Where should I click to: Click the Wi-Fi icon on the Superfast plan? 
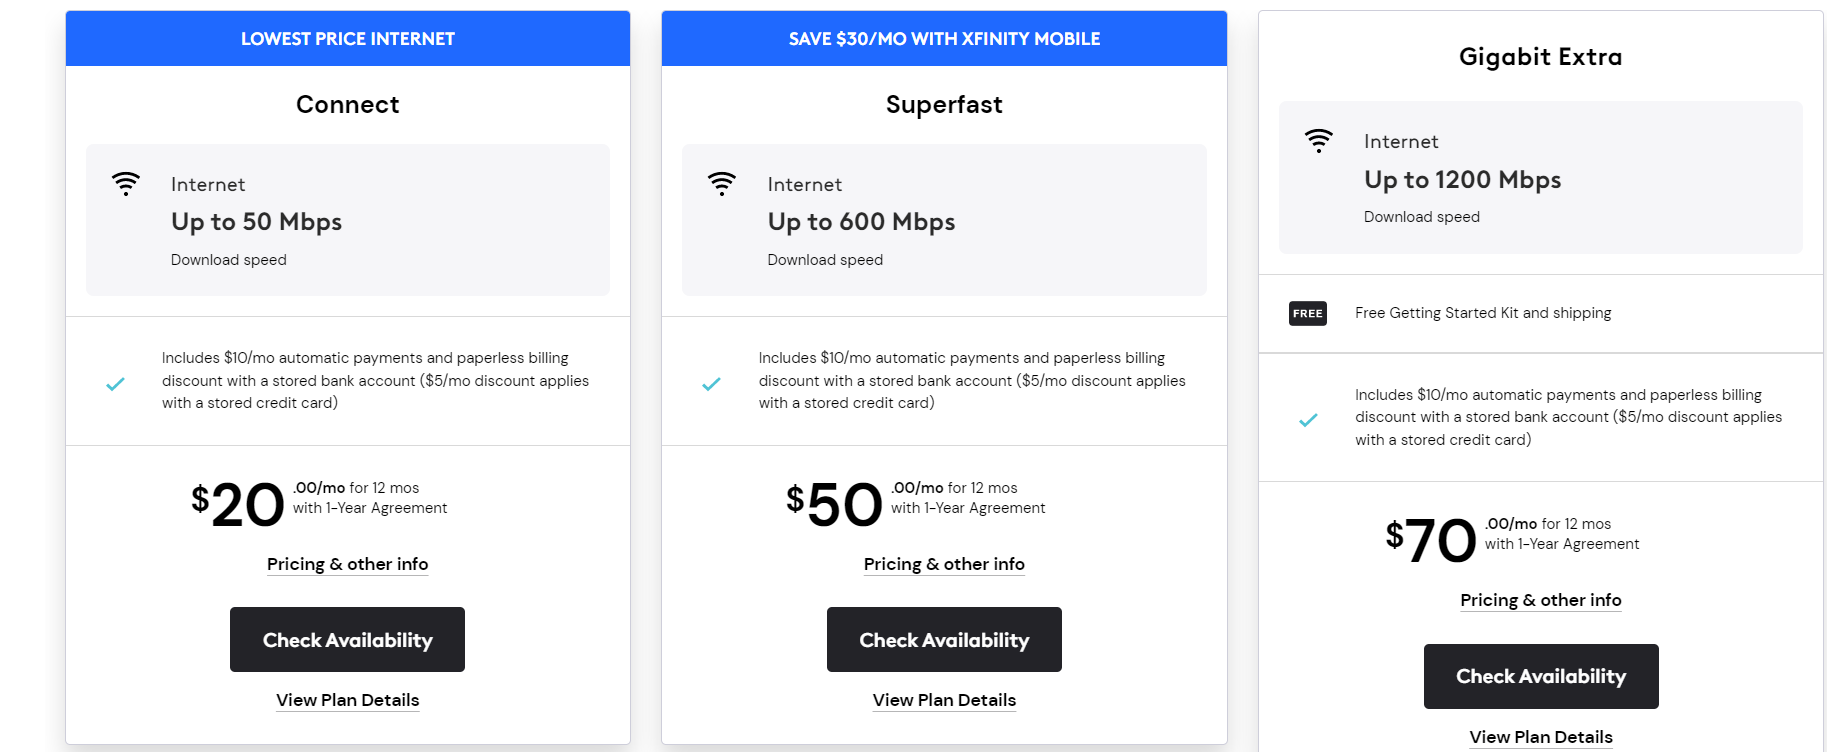722,184
